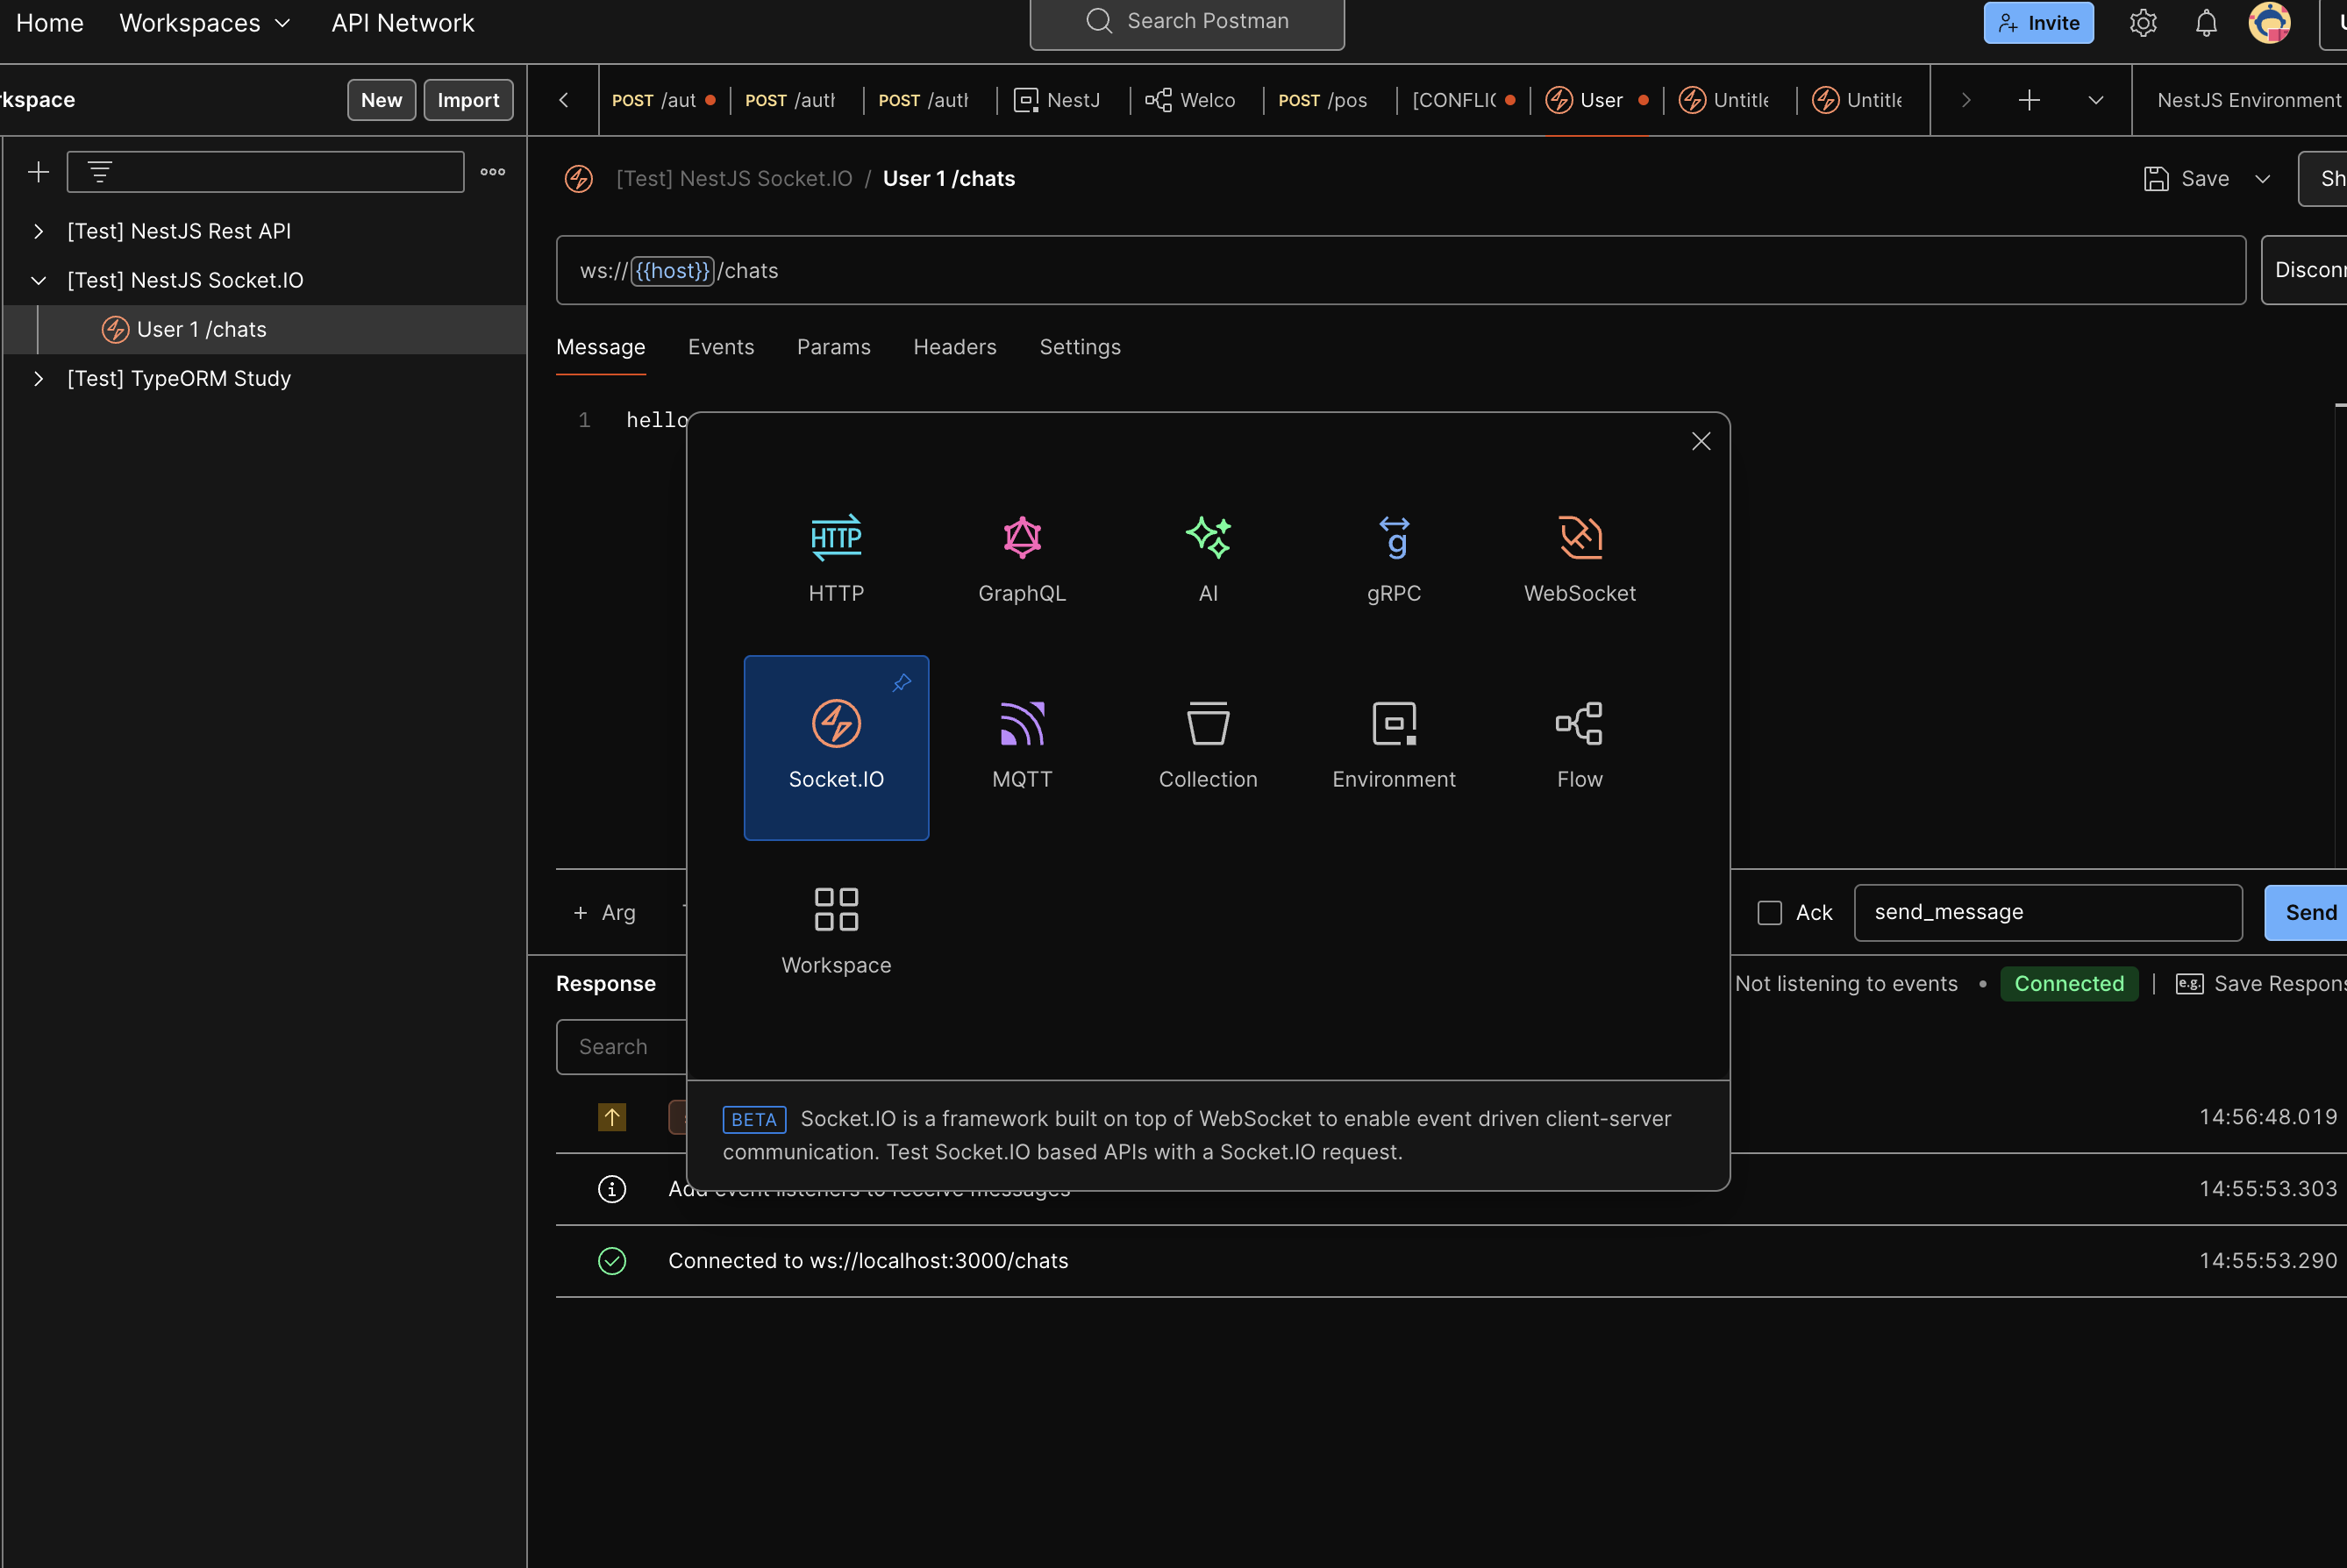Open the Workspaces dropdown menu
The width and height of the screenshot is (2347, 1568).
coord(204,23)
